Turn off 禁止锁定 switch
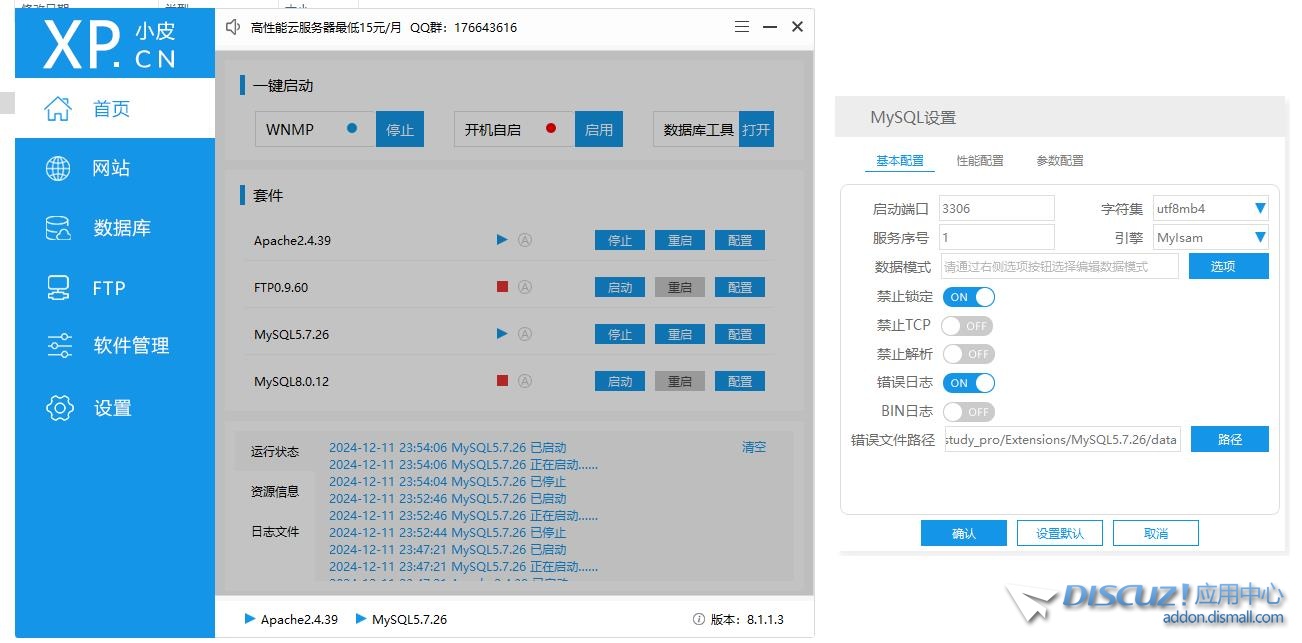Viewport: 1302px width, 643px height. pos(969,297)
